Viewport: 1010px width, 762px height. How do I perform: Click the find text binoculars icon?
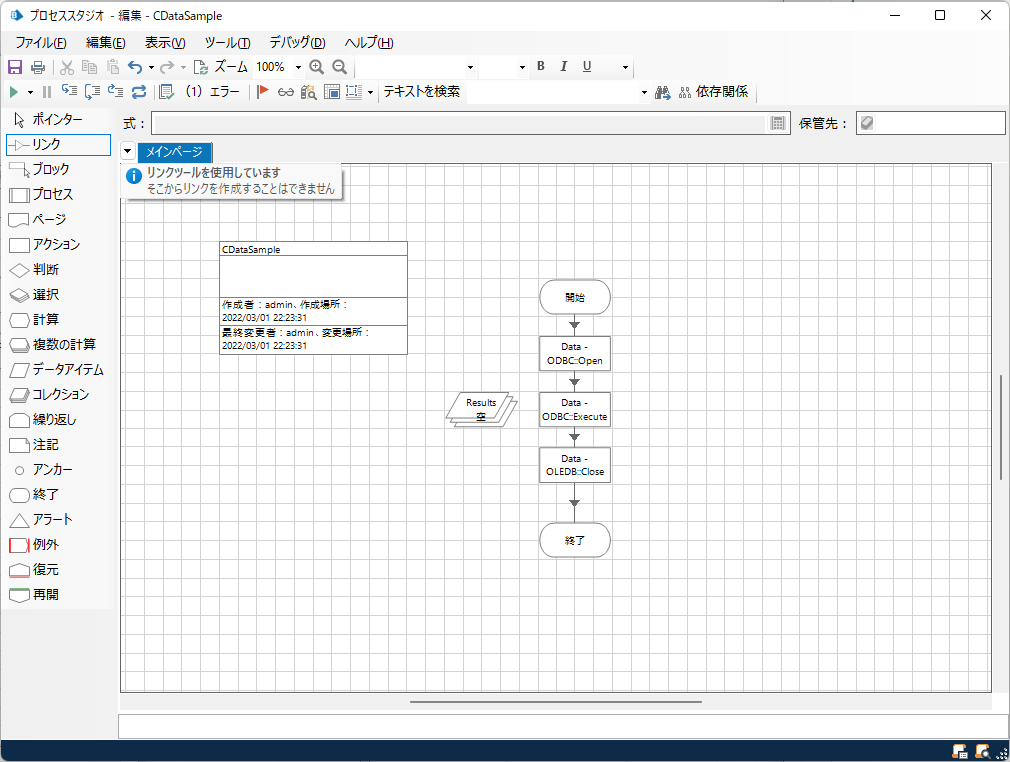662,93
